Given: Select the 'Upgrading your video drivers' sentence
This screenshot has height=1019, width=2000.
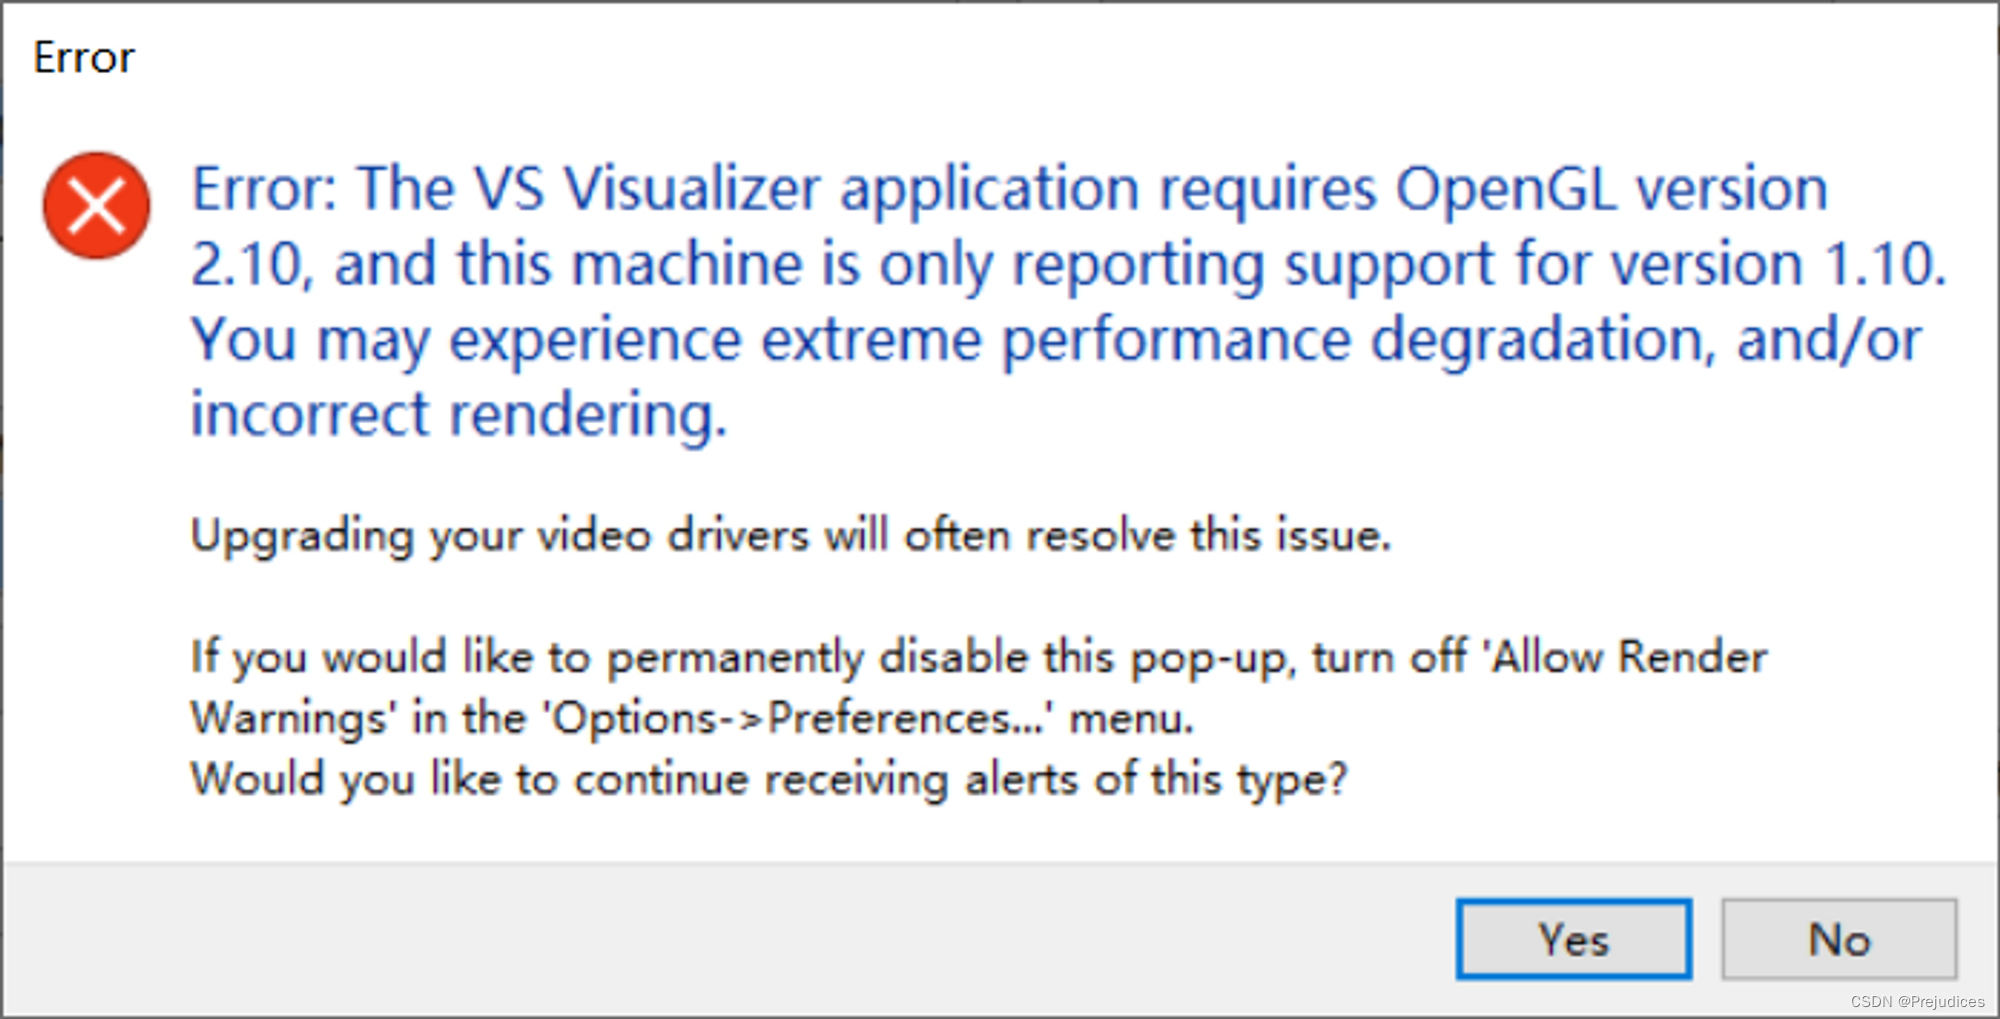Looking at the screenshot, I should (x=790, y=535).
